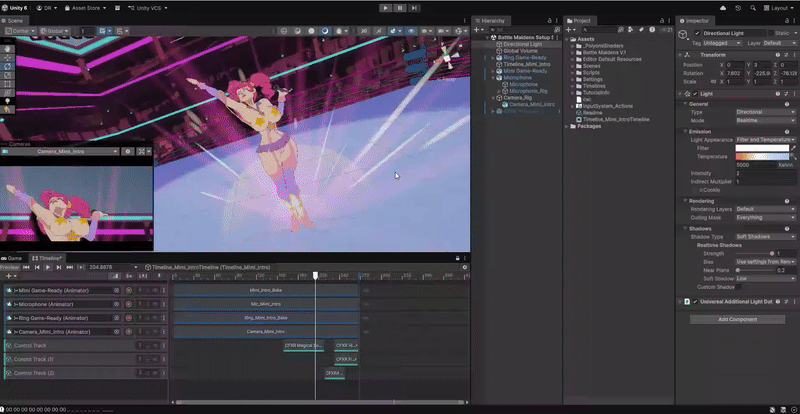Select the Project tab

tap(579, 21)
